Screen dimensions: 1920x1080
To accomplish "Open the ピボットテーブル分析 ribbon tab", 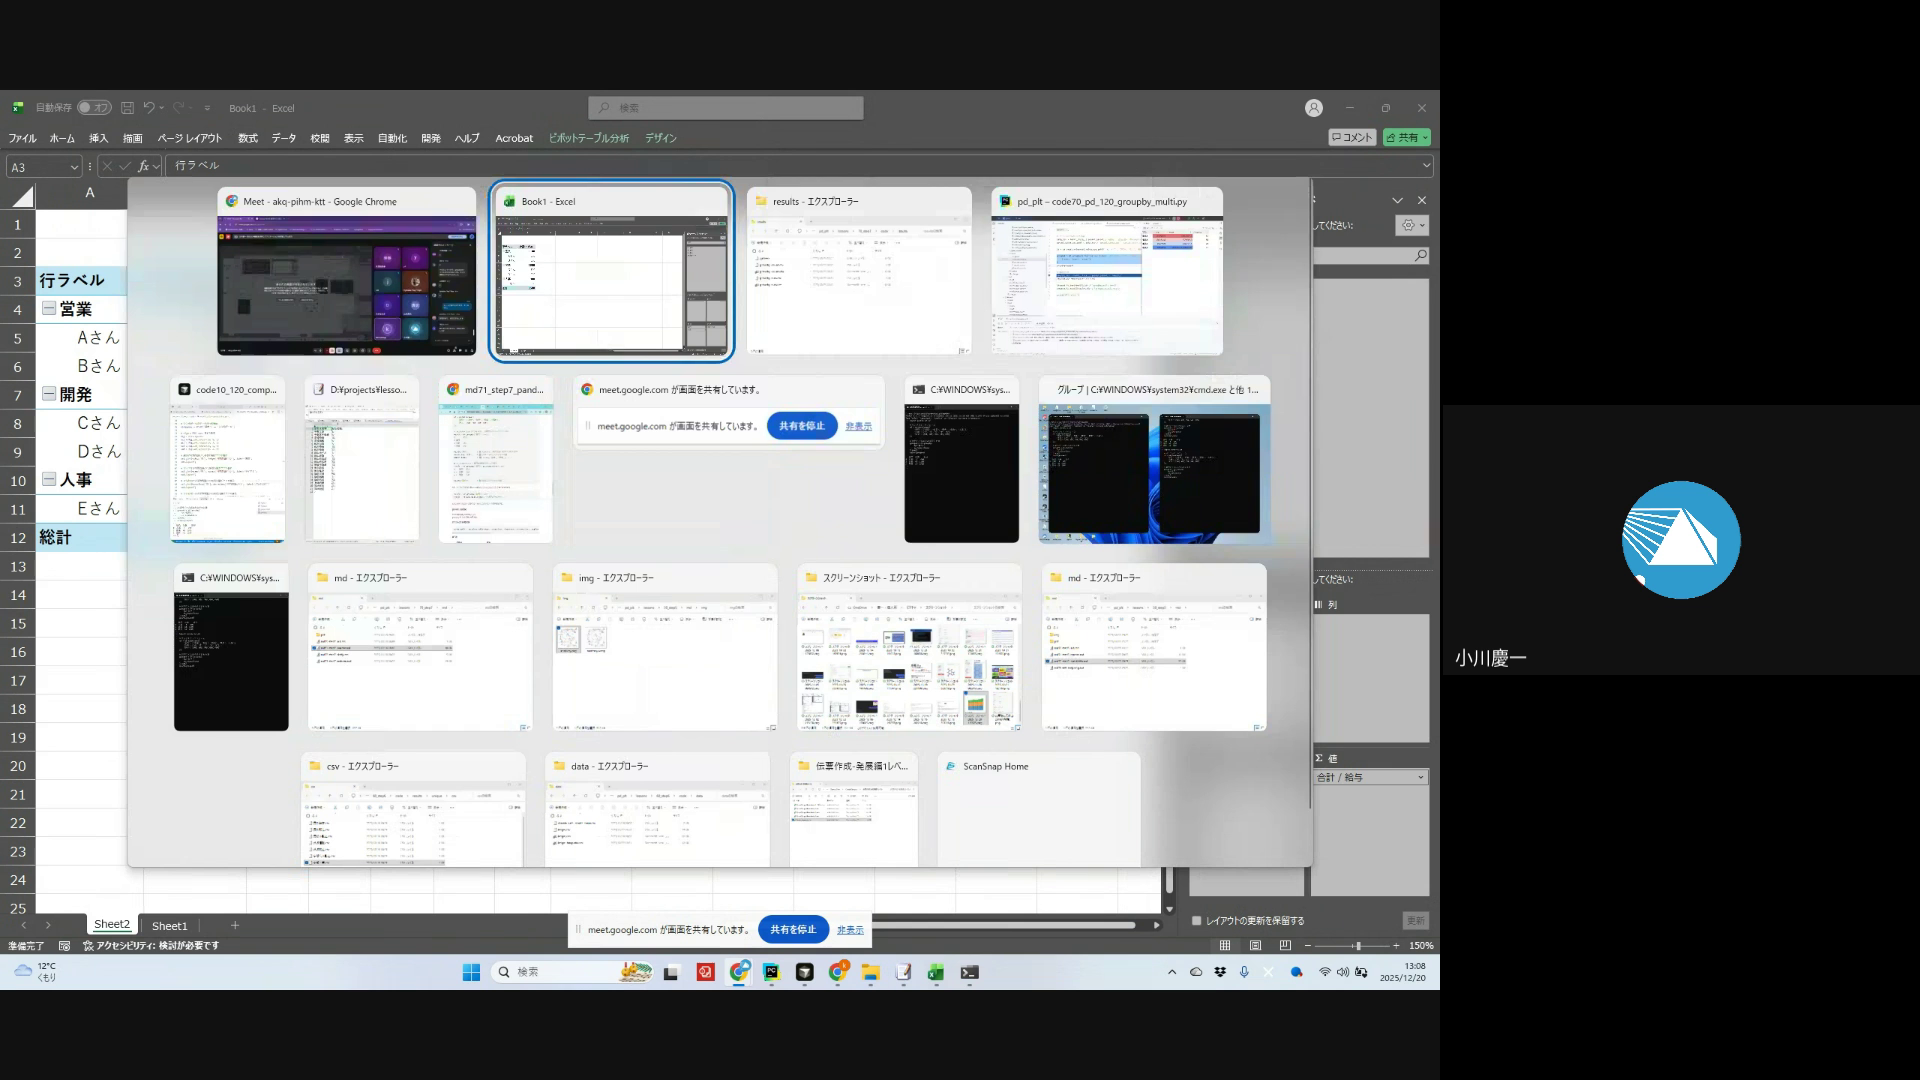I will point(588,138).
